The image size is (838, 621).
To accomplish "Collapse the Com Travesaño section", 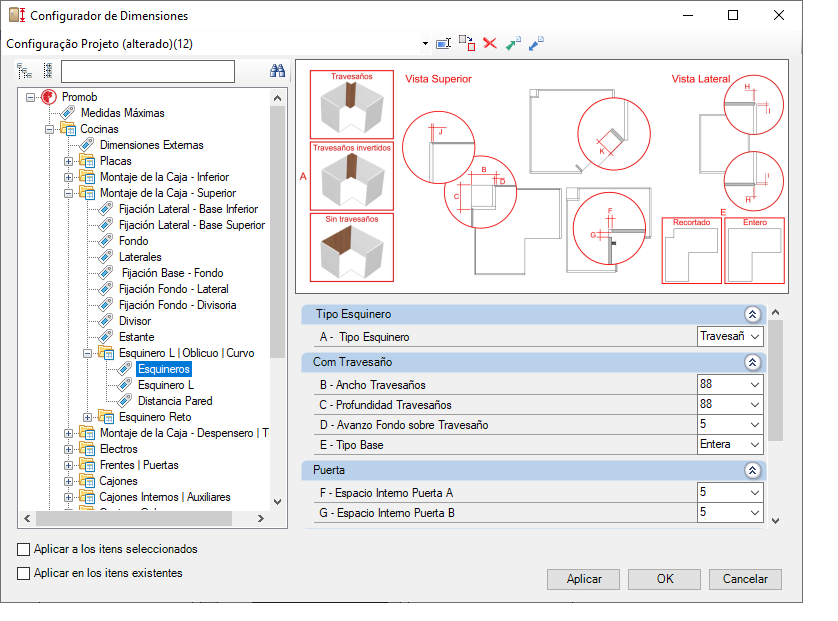I will click(x=752, y=362).
